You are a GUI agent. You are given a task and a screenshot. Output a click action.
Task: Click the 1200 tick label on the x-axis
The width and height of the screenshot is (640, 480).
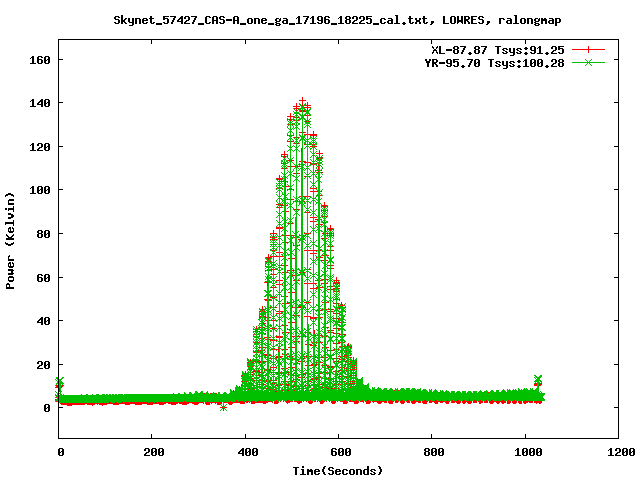(618, 452)
